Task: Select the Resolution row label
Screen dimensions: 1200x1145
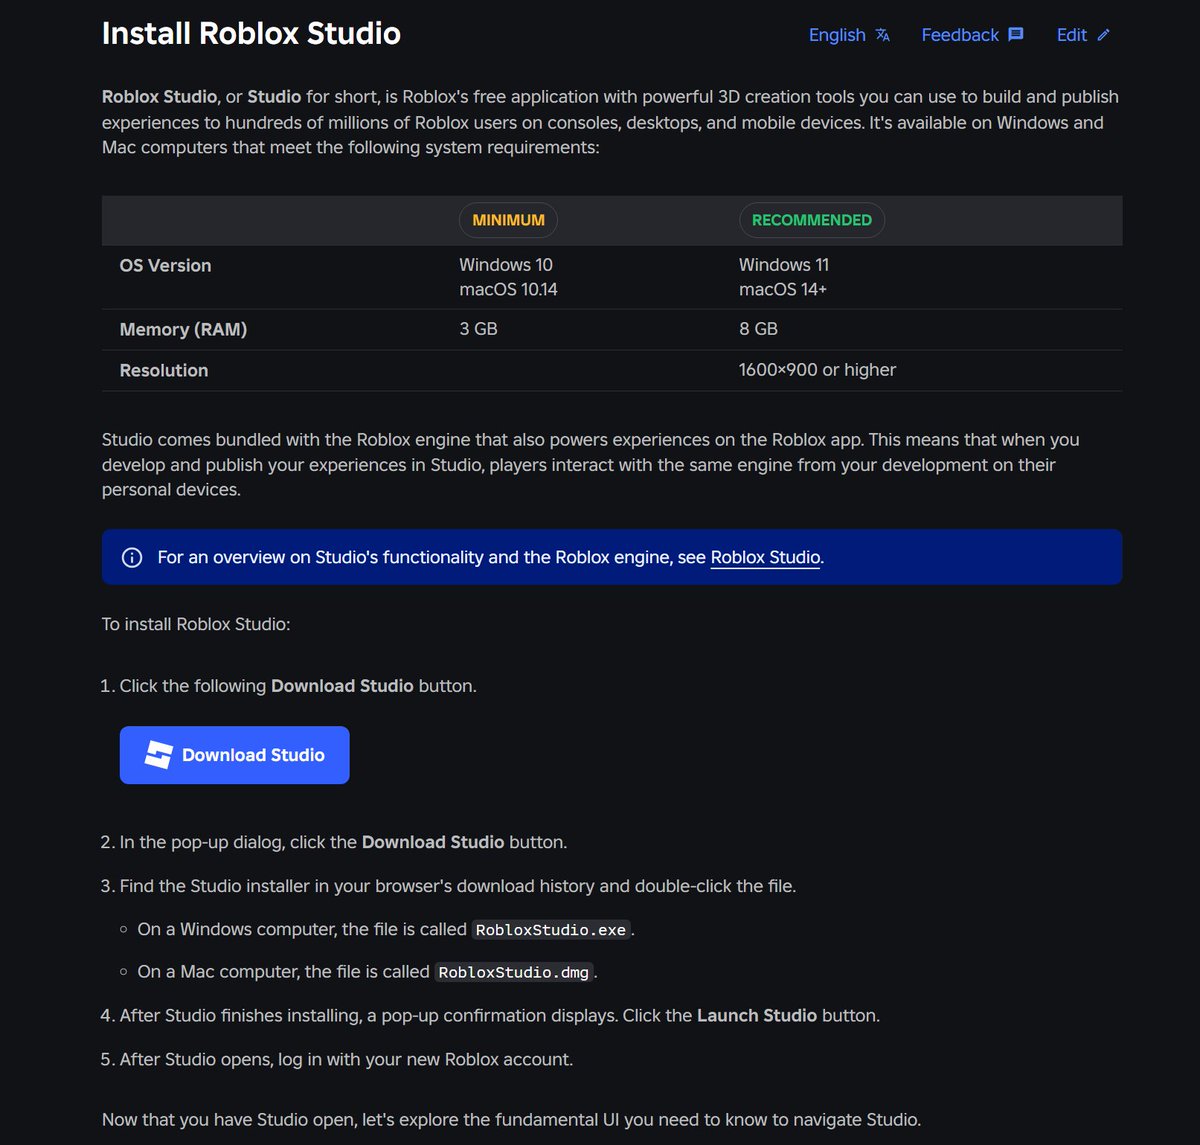Action: click(x=164, y=370)
